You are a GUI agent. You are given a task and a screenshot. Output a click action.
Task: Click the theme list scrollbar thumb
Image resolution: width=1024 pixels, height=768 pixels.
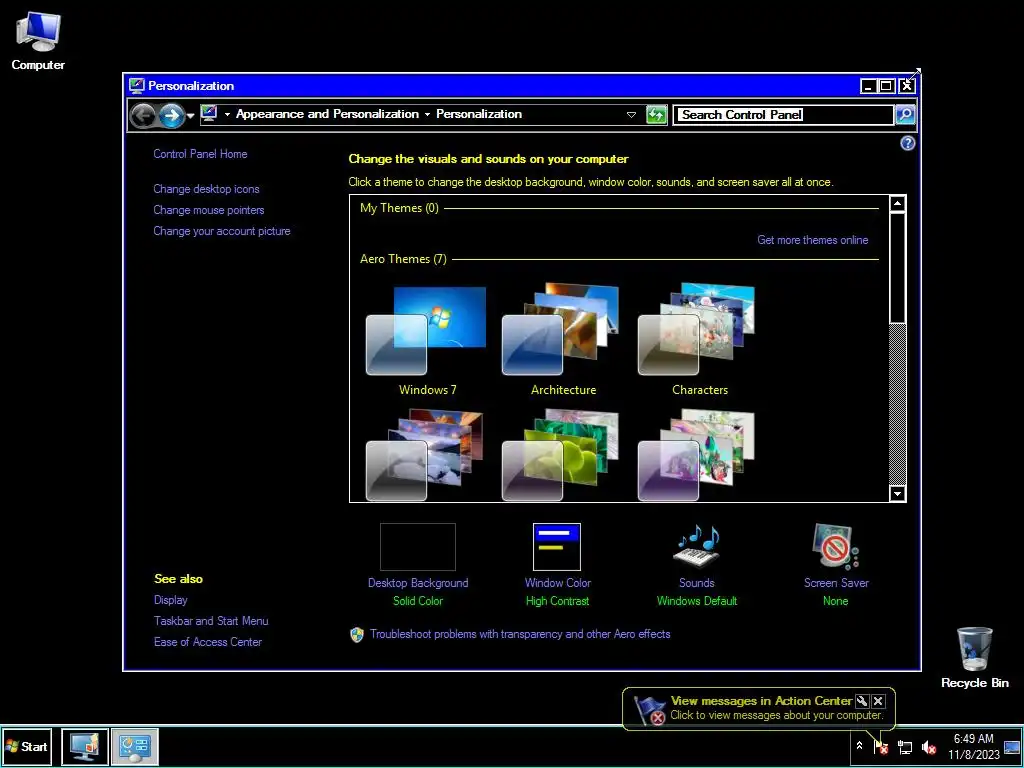point(897,268)
